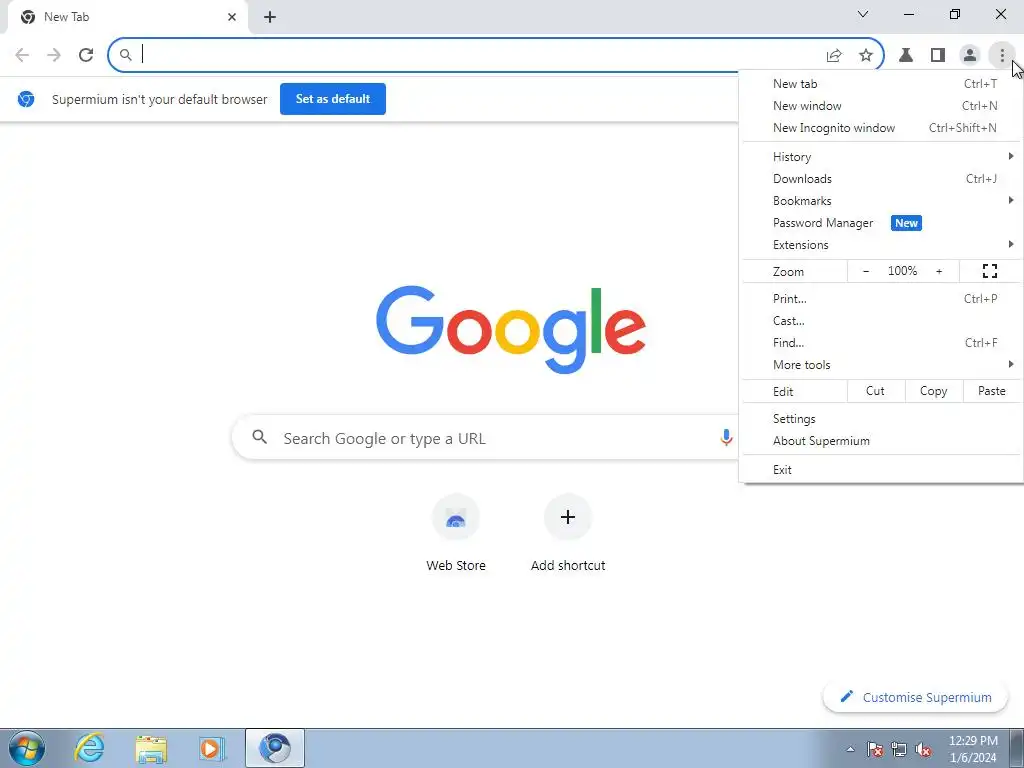Open the profile avatar icon
Image resolution: width=1024 pixels, height=768 pixels.
[x=970, y=55]
